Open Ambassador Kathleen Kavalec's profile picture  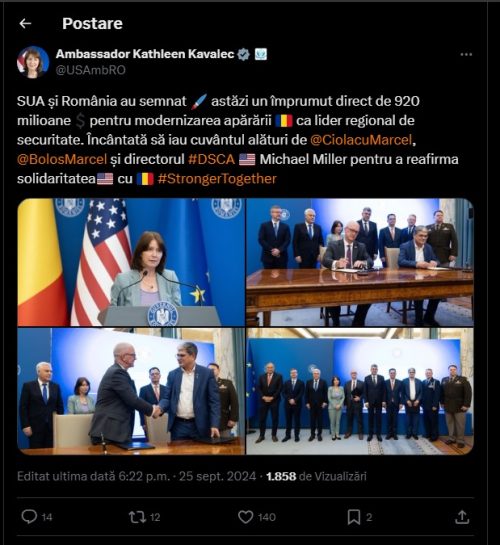pyautogui.click(x=33, y=62)
